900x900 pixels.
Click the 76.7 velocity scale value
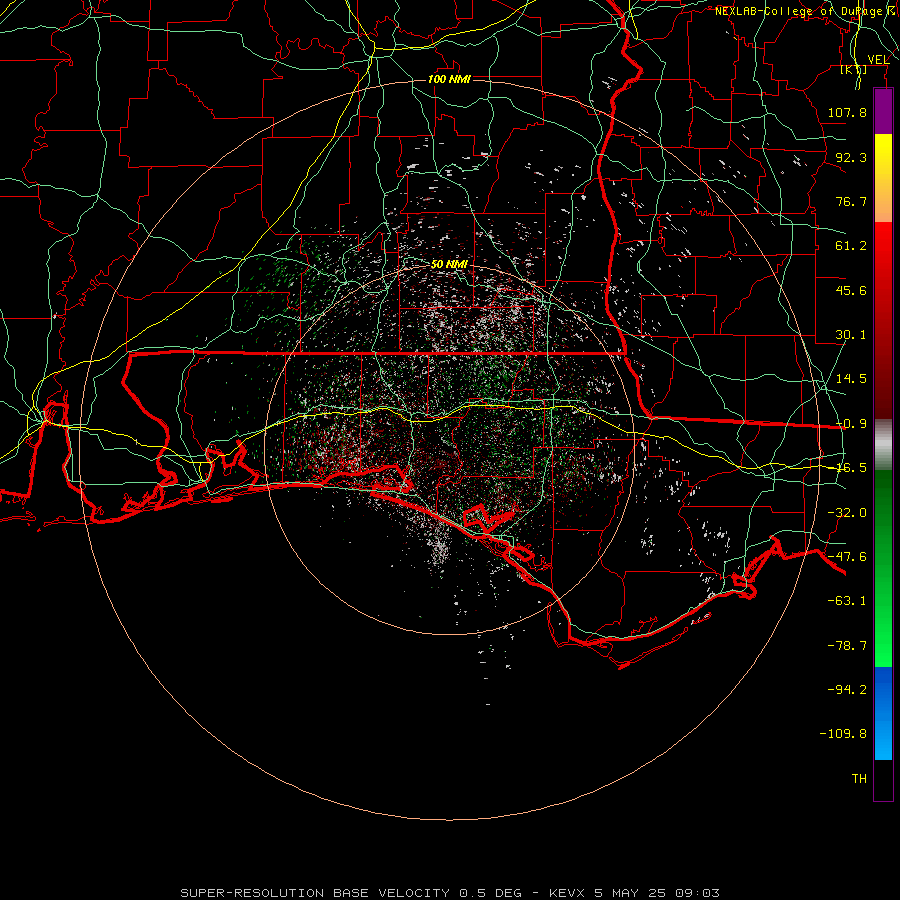[x=851, y=201]
